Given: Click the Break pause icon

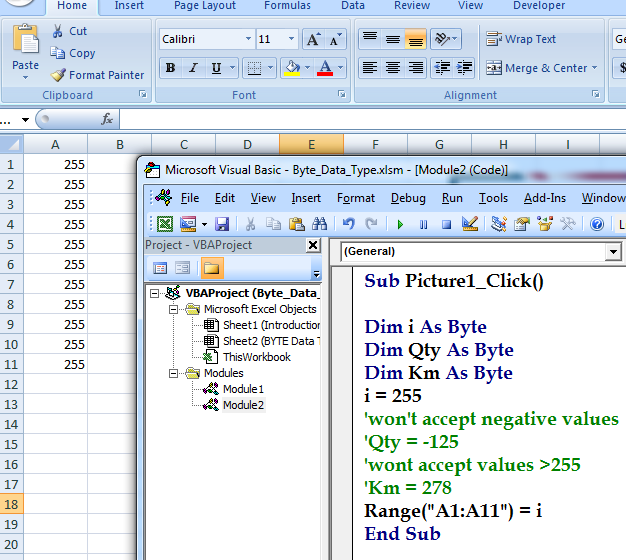Looking at the screenshot, I should pyautogui.click(x=423, y=224).
